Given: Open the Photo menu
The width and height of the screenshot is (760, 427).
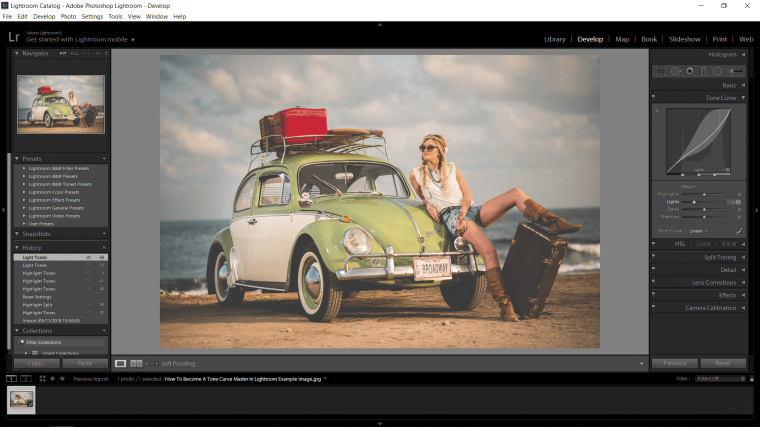Looking at the screenshot, I should [68, 16].
